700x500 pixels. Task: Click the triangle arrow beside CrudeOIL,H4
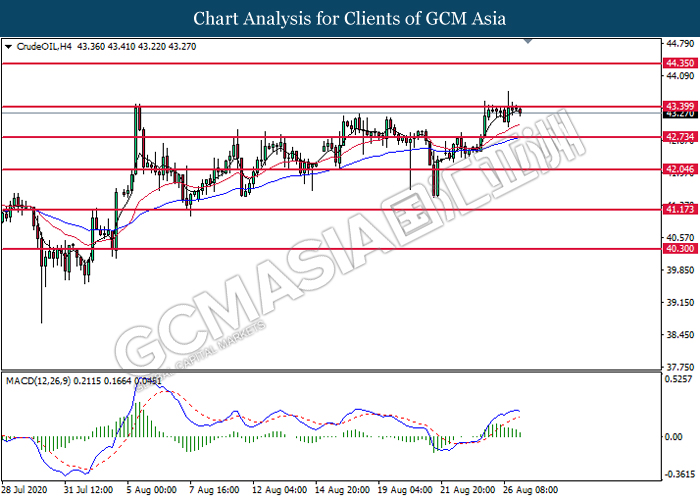pyautogui.click(x=9, y=47)
